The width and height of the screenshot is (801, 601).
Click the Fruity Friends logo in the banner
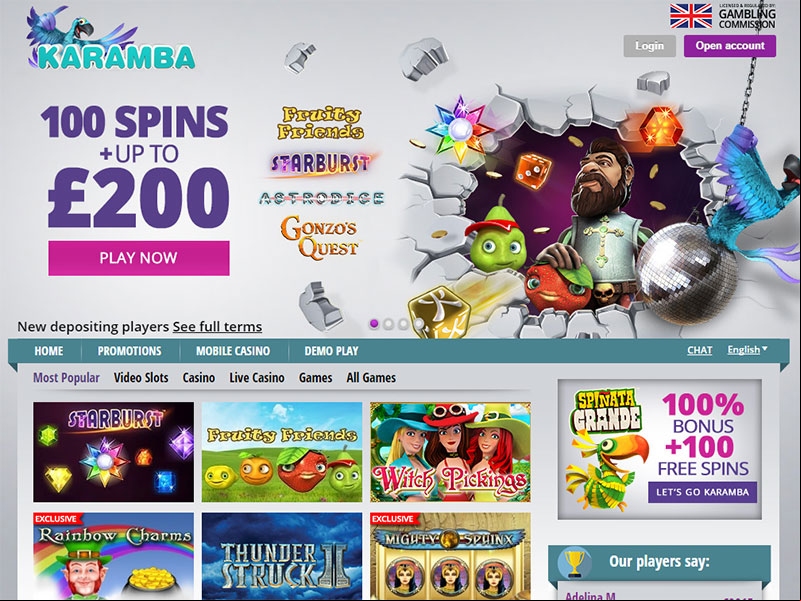(320, 123)
